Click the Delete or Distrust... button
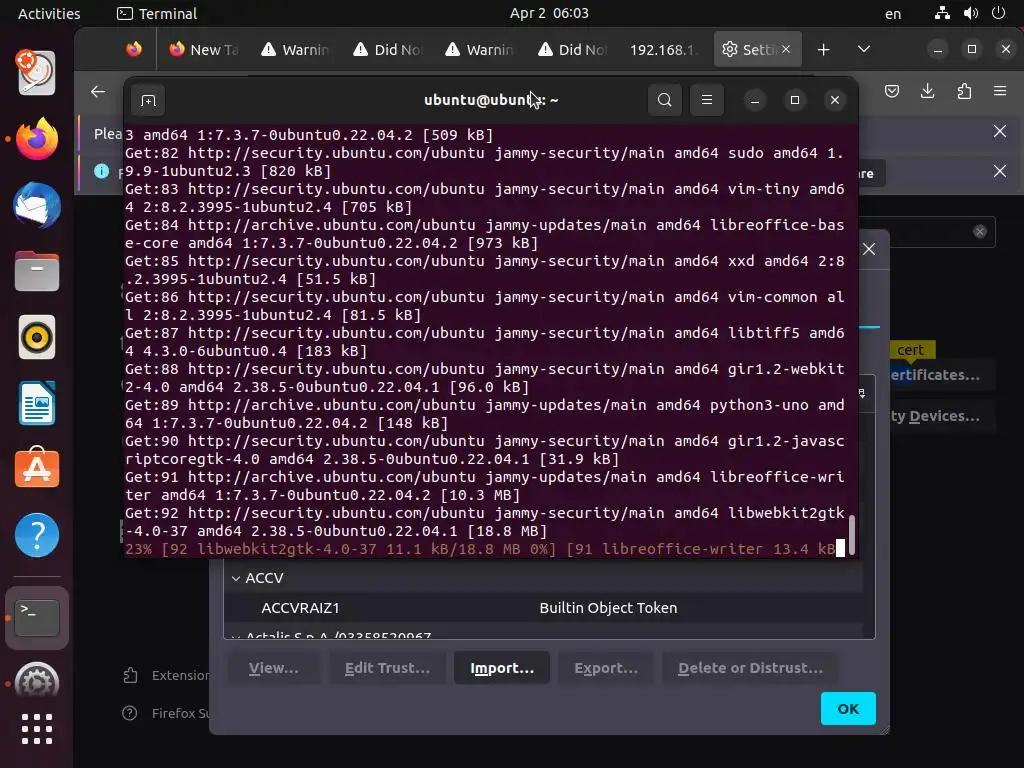Viewport: 1024px width, 768px height. pos(750,668)
